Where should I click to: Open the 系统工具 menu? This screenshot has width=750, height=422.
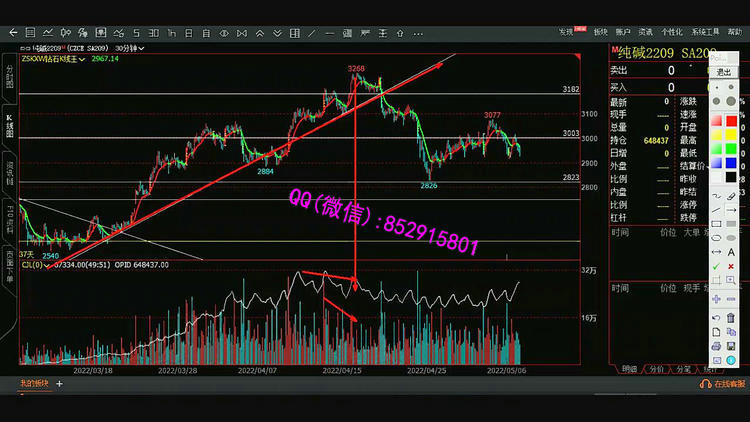tap(707, 32)
